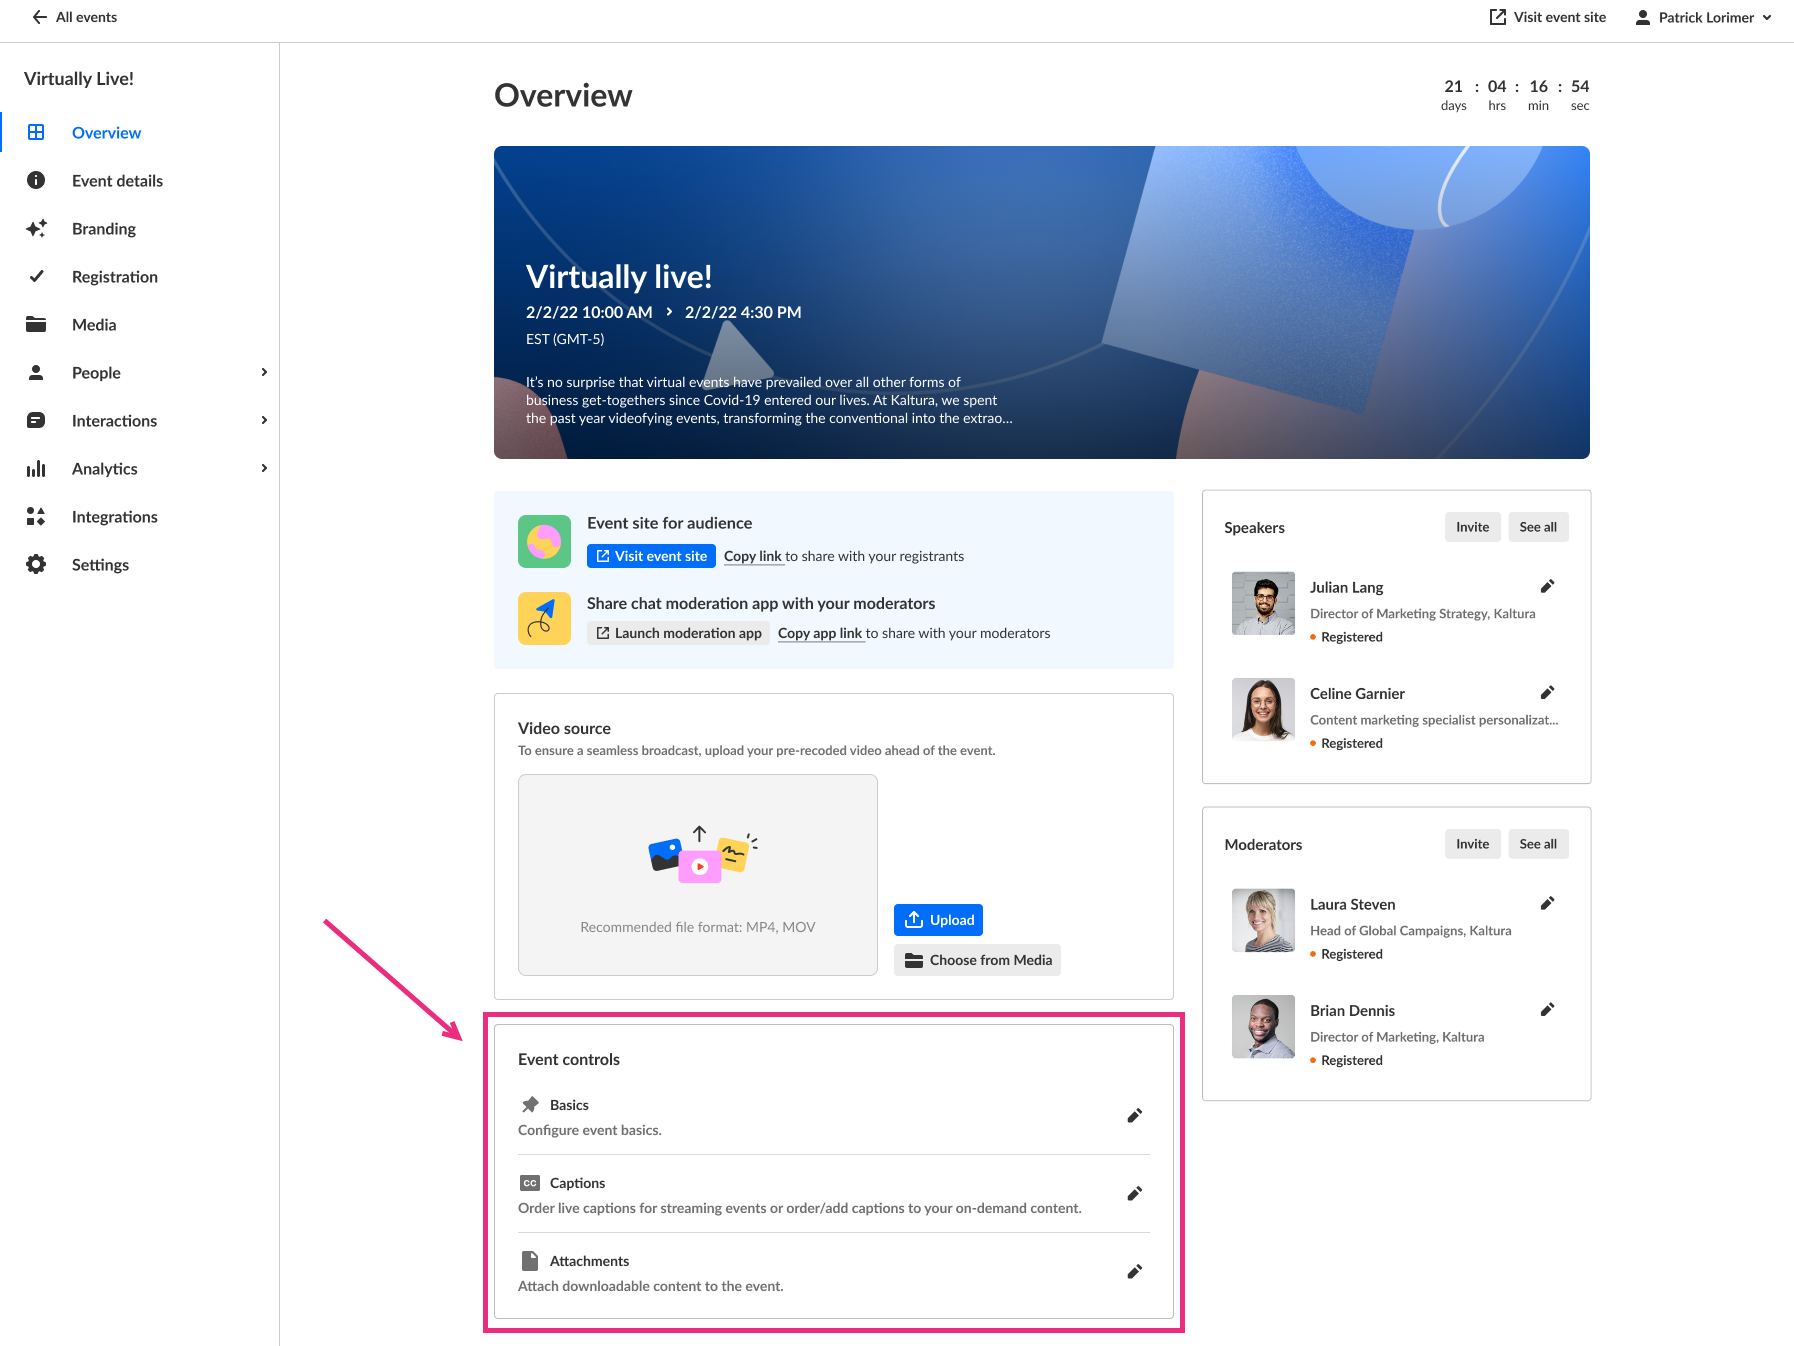Click the chat moderation app paper-plane icon
This screenshot has width=1794, height=1346.
544,618
